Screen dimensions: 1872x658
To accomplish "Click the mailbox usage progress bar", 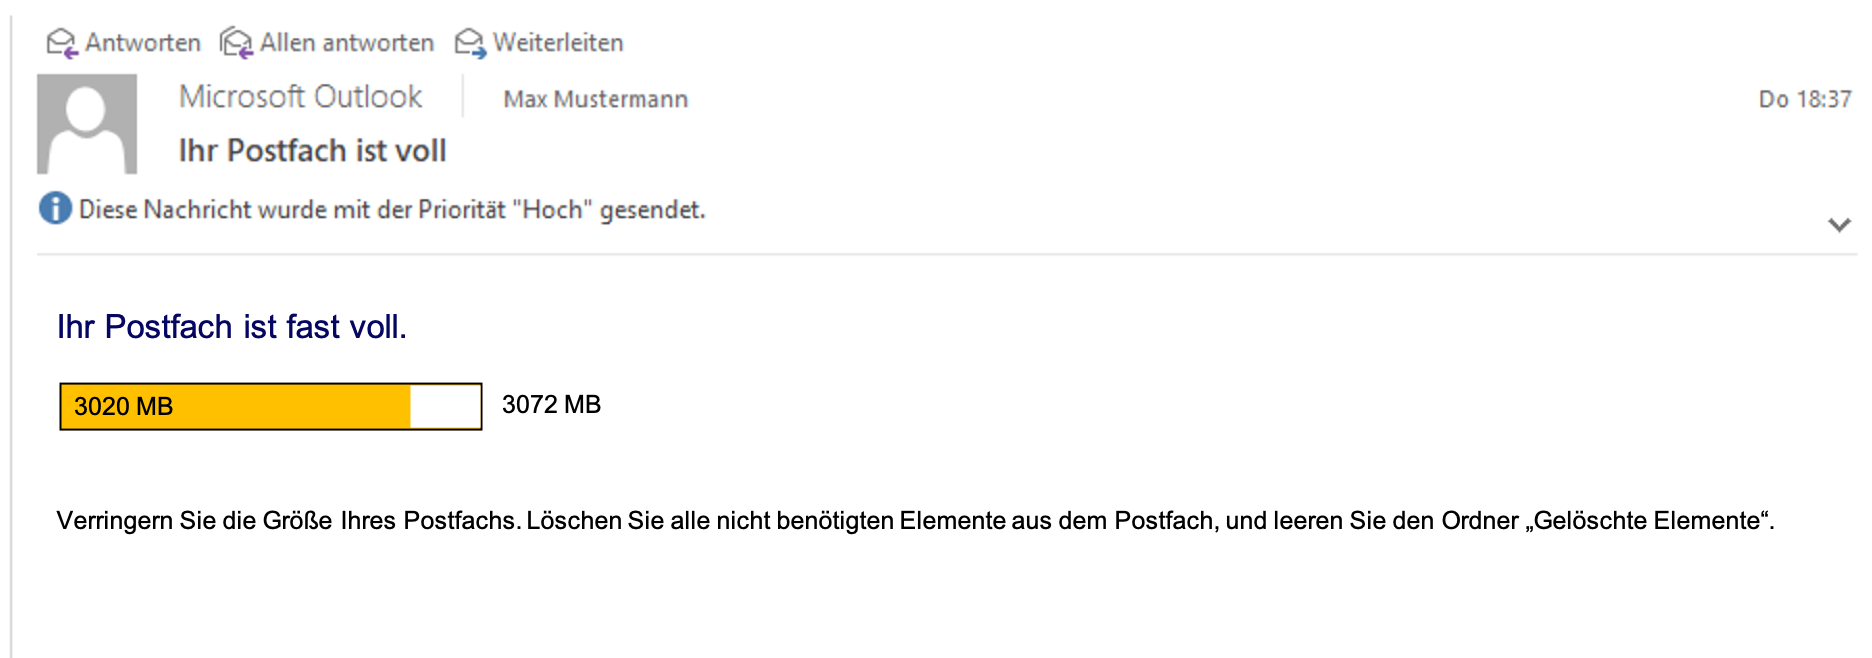I will pos(268,406).
